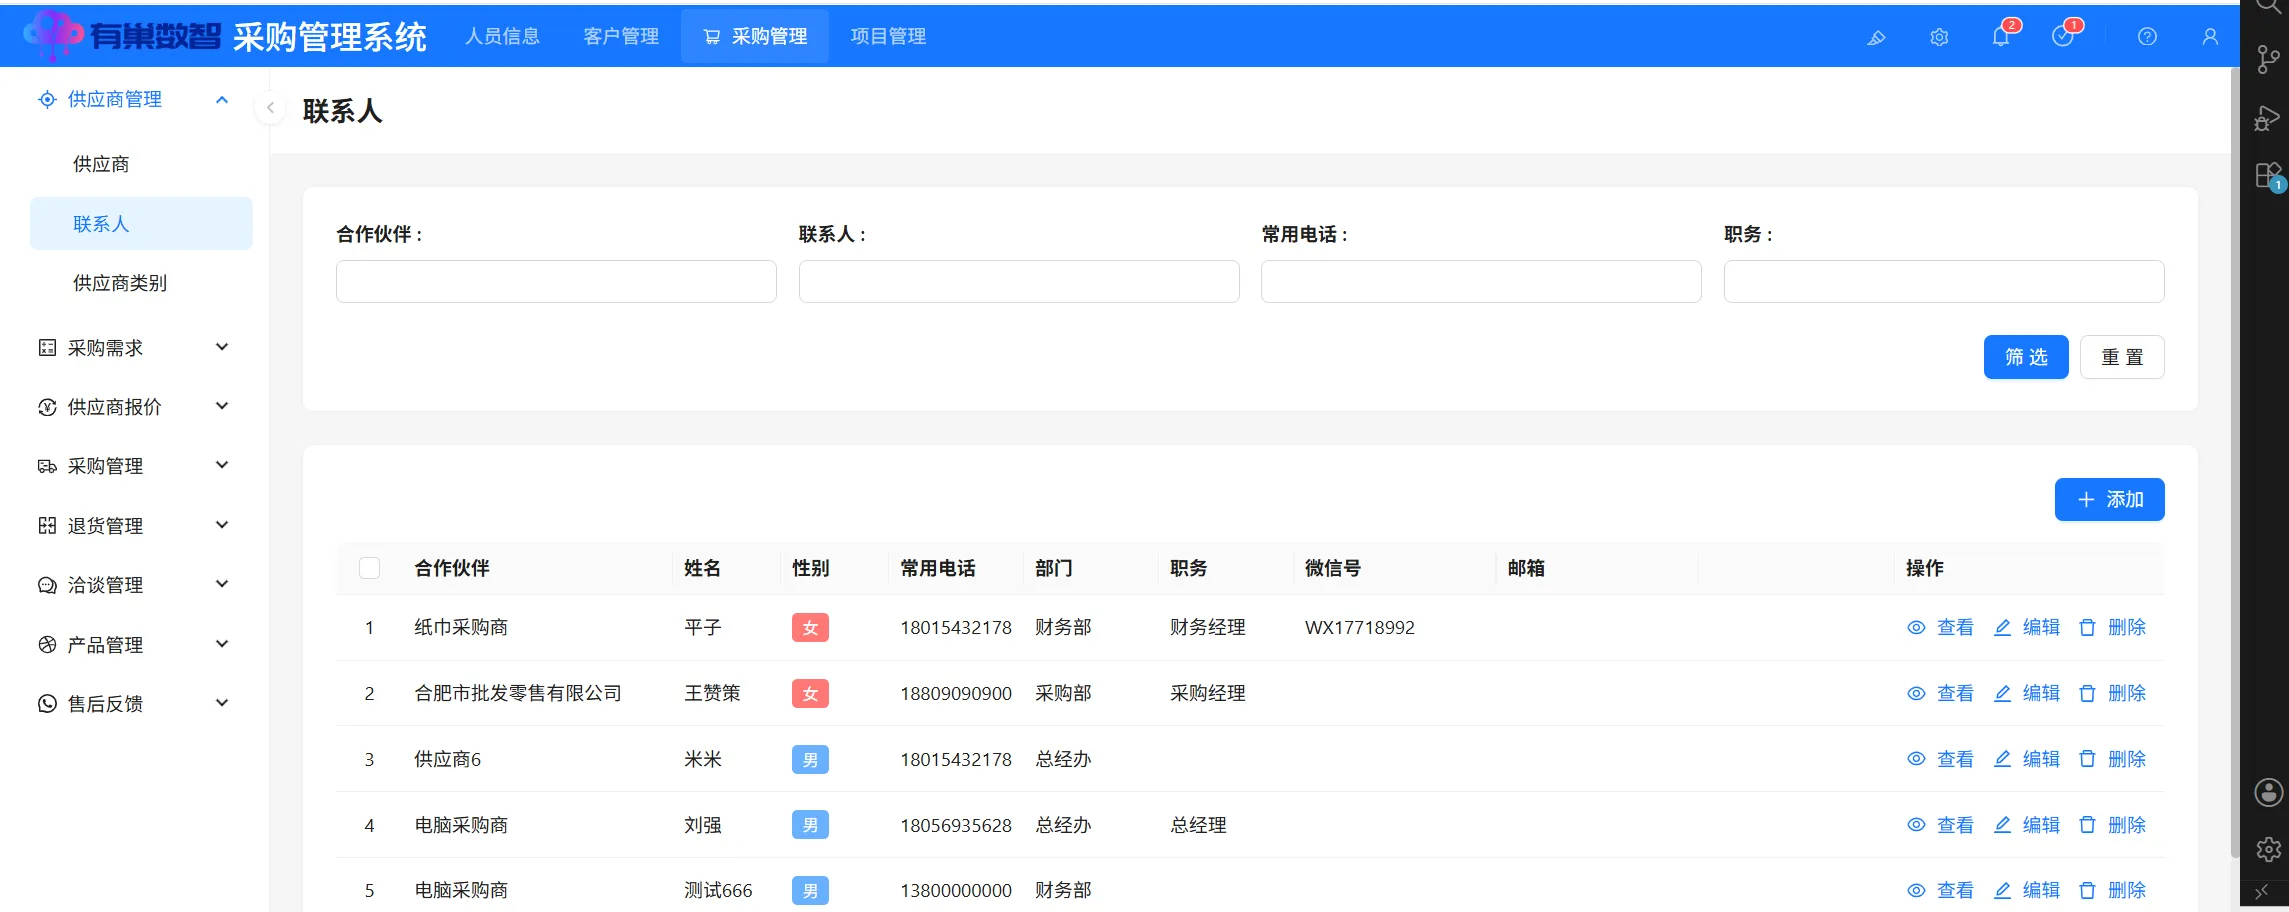Expand the 采购需求 chevron
This screenshot has width=2289, height=912.
(x=222, y=347)
